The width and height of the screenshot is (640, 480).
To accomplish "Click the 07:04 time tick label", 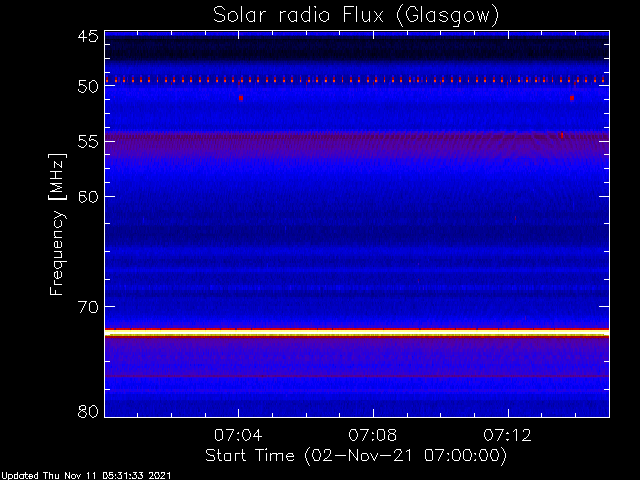I will coord(238,435).
